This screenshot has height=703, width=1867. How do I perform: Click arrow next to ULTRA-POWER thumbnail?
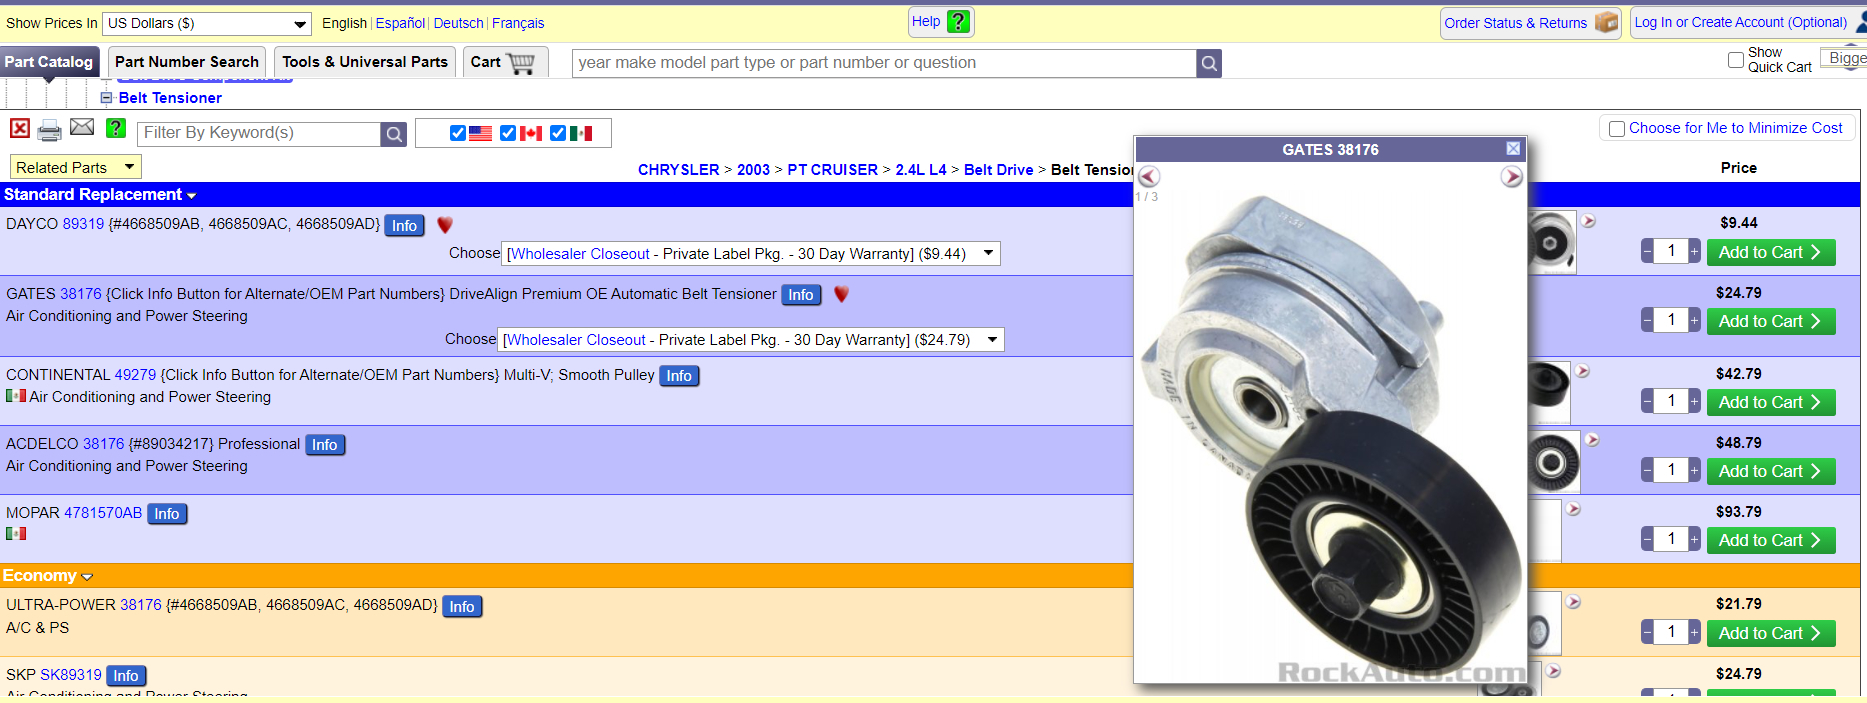click(1574, 602)
